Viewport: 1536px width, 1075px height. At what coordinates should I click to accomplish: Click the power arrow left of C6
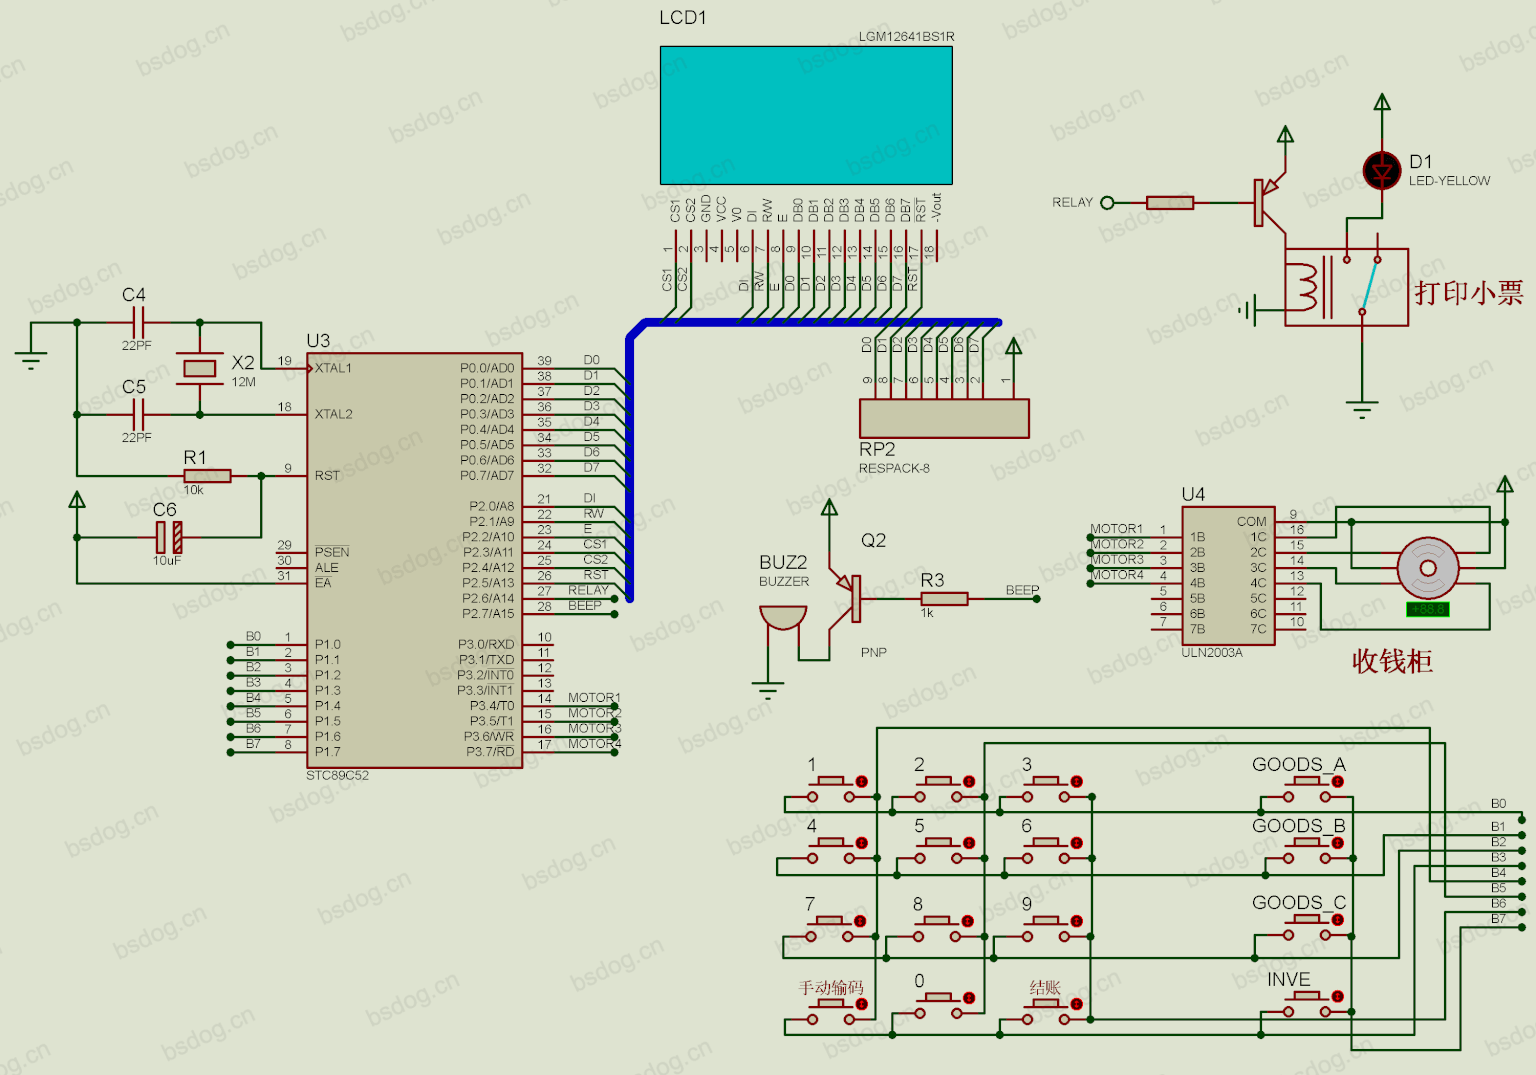(77, 500)
